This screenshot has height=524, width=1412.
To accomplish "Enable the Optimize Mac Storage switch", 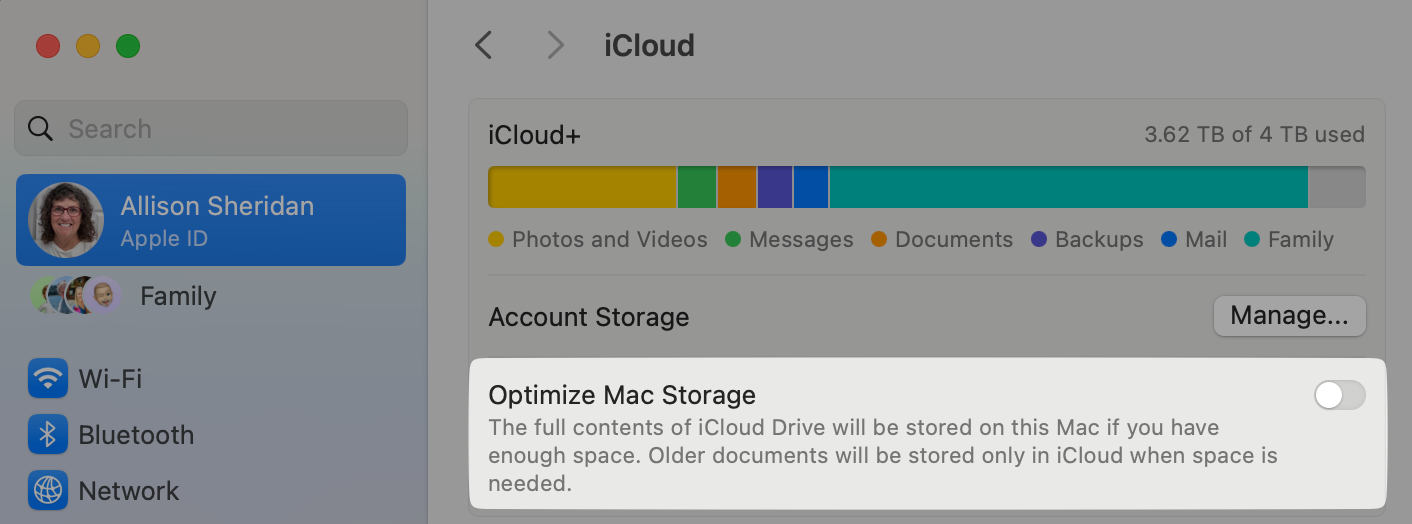I will [1339, 396].
